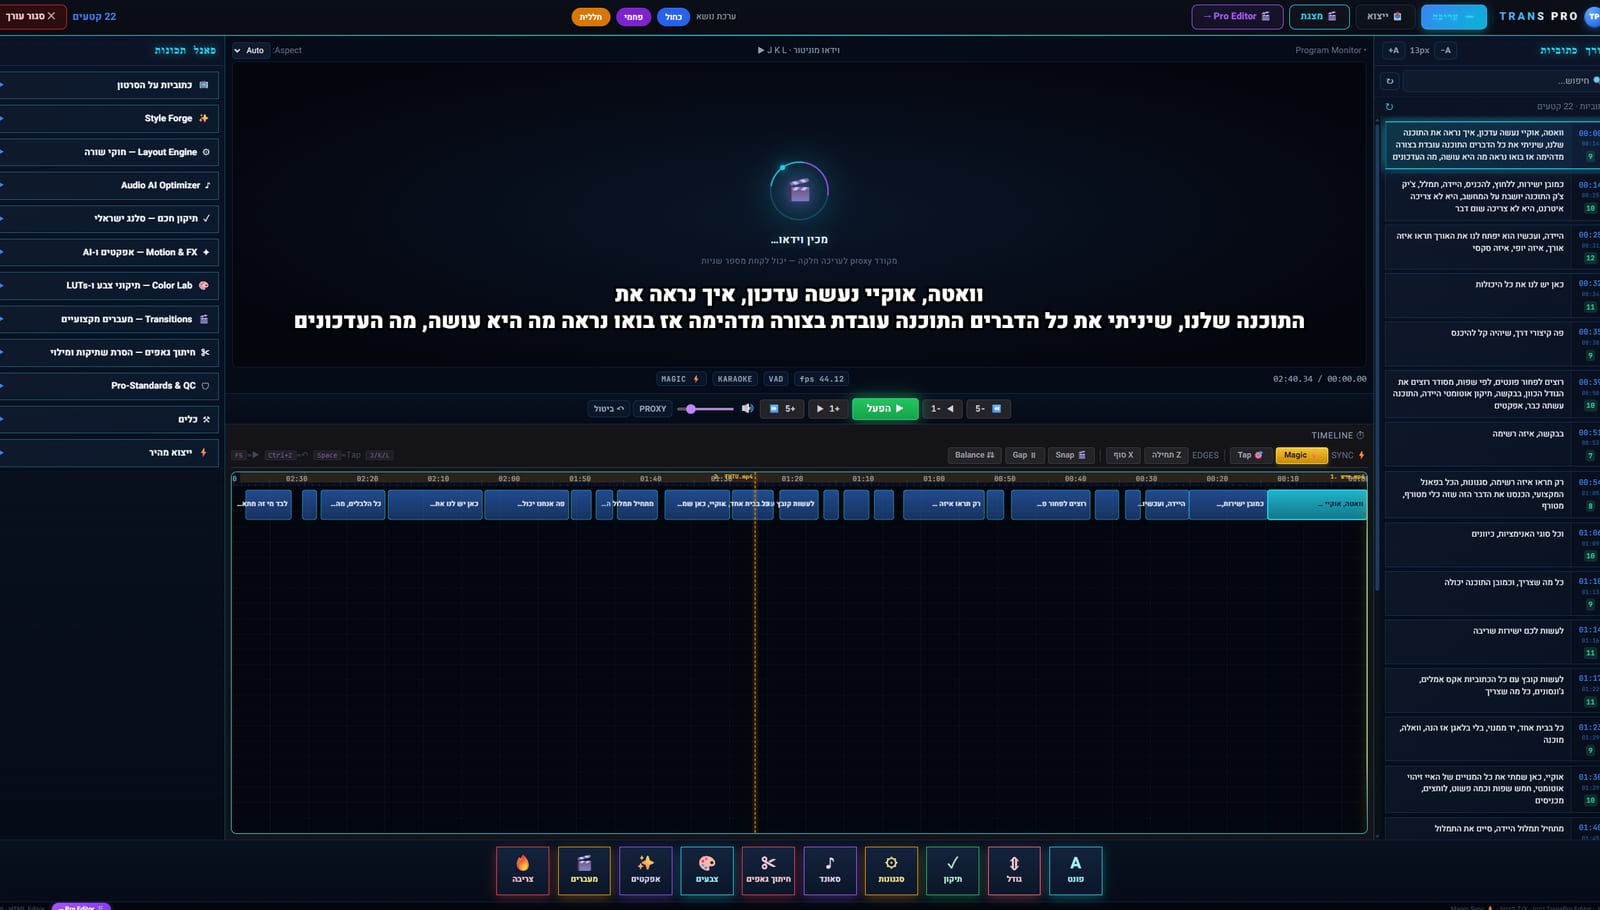Click the Set Start (תחילה Z) button
This screenshot has height=910, width=1600.
(x=1166, y=455)
